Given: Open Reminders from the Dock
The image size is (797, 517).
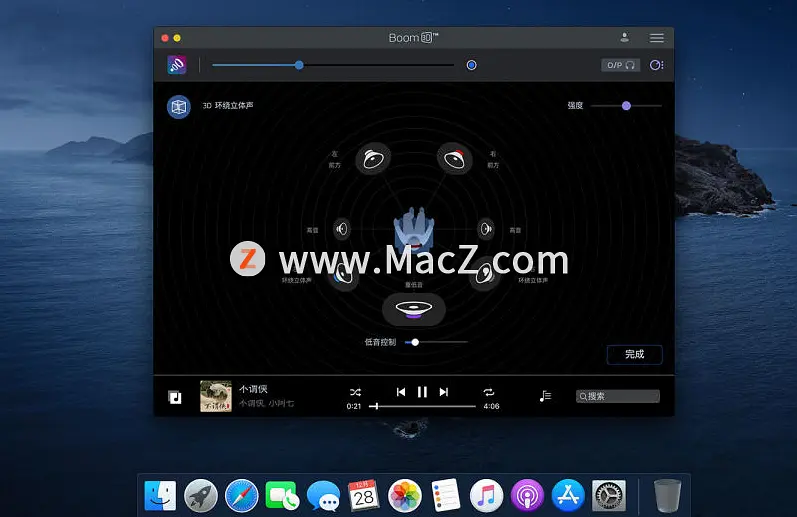Looking at the screenshot, I should (445, 495).
